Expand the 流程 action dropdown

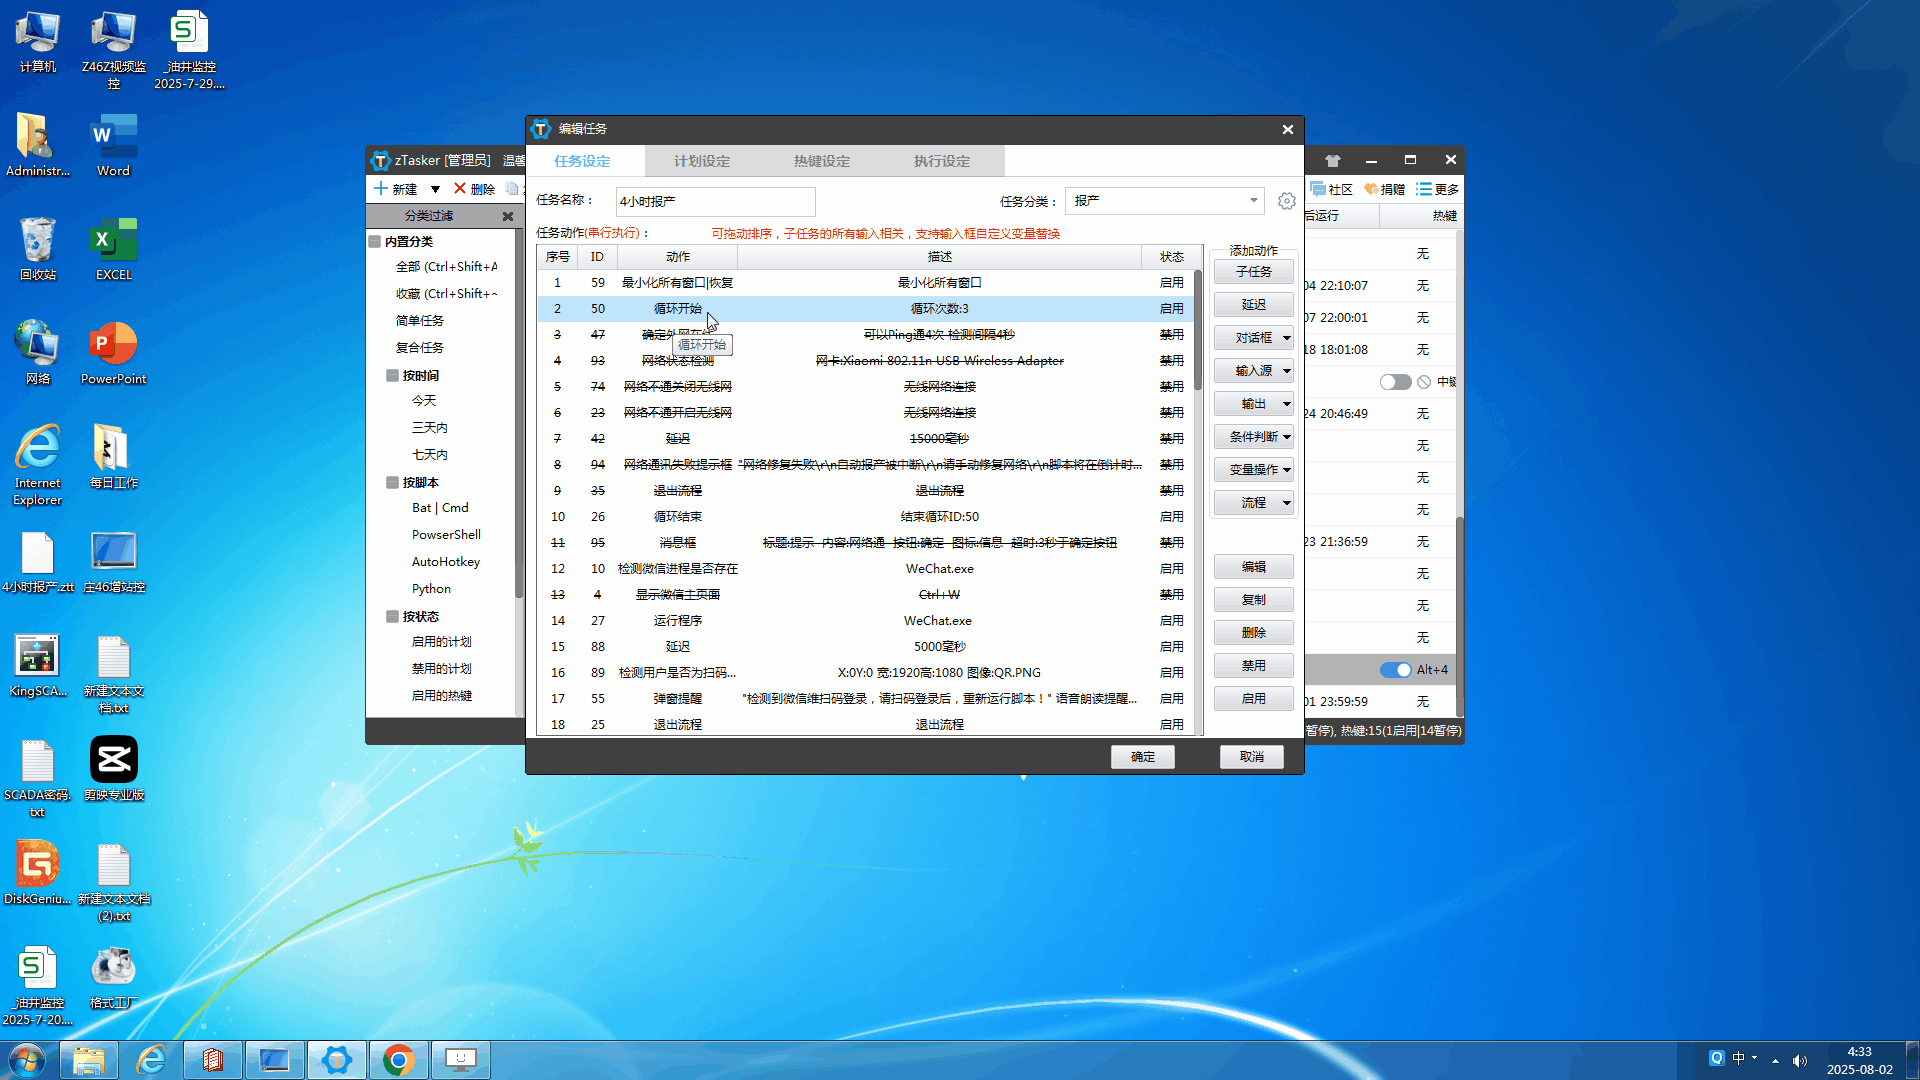[x=1287, y=503]
